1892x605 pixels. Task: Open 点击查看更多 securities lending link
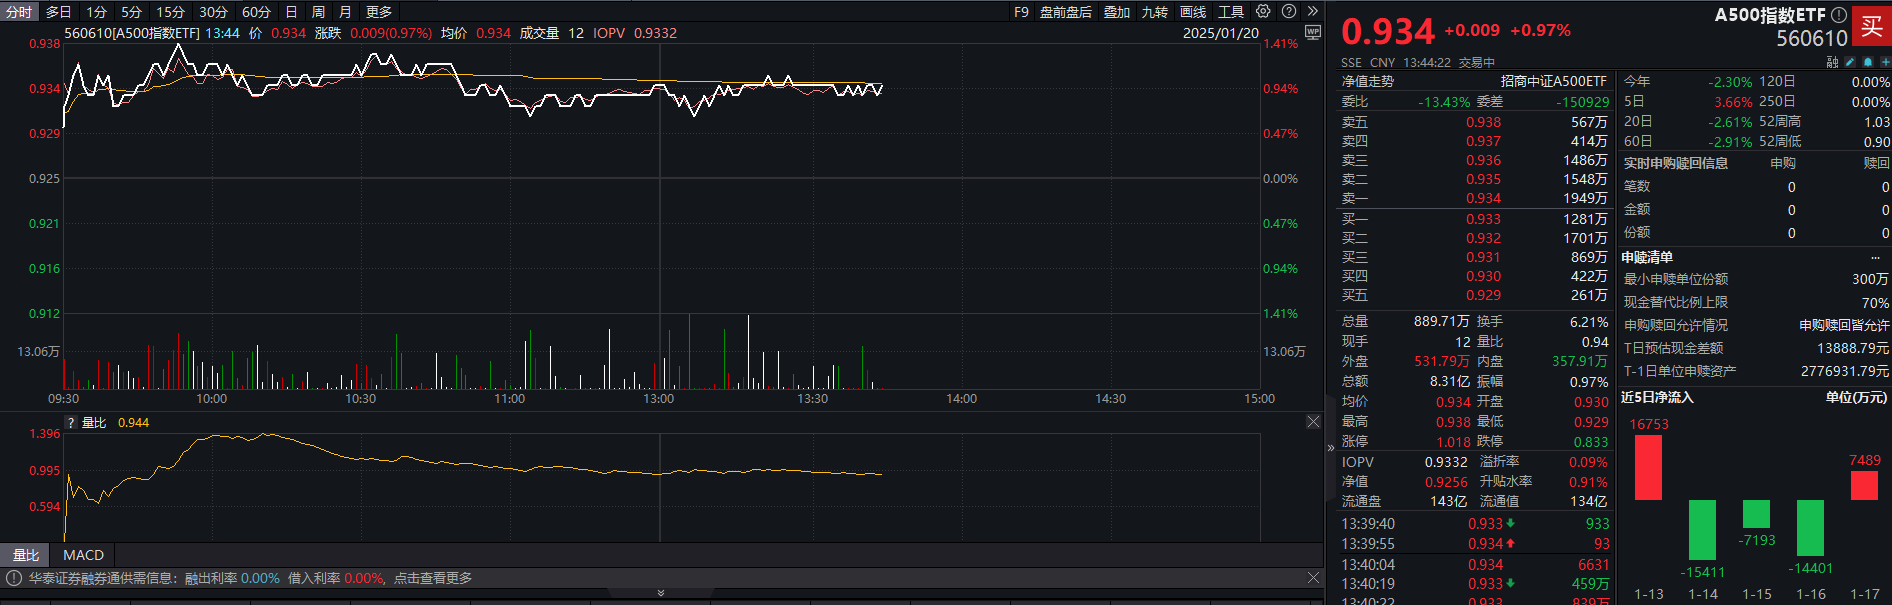tap(433, 578)
